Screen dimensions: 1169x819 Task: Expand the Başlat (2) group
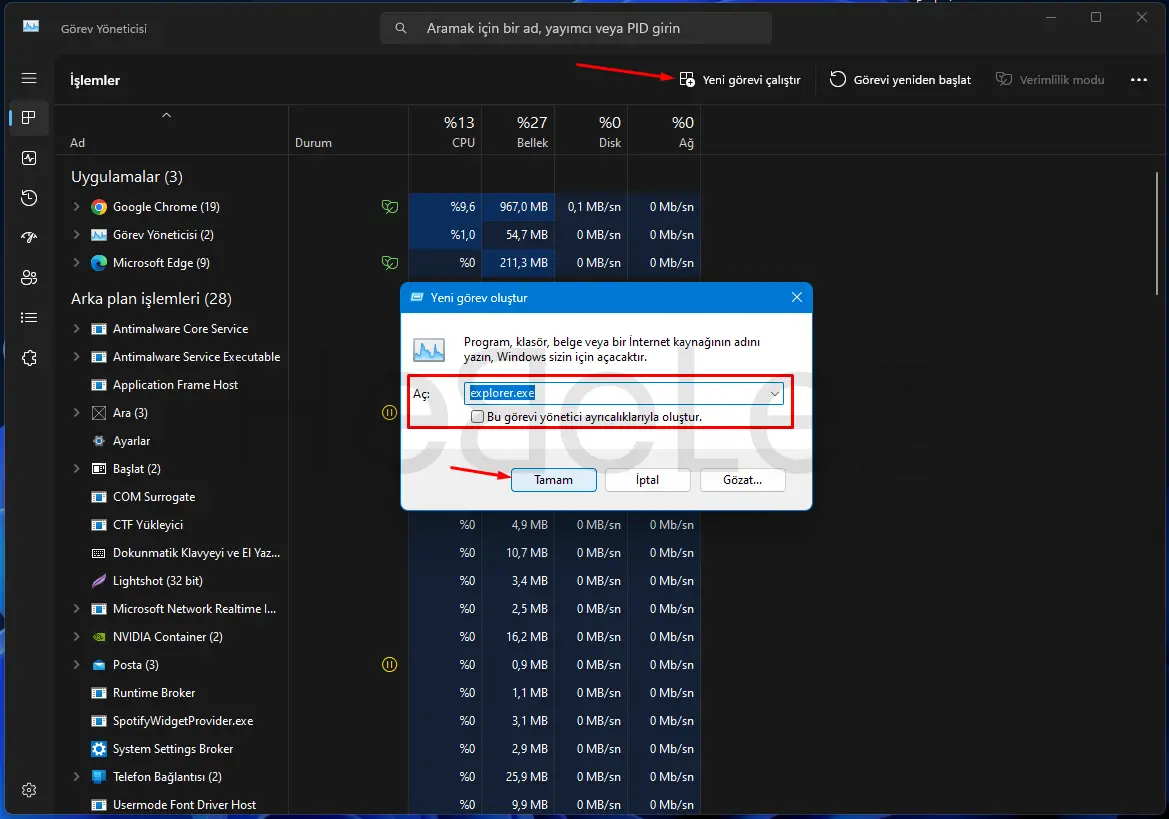click(76, 469)
